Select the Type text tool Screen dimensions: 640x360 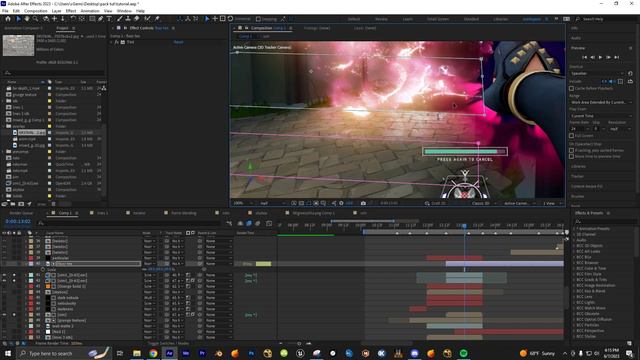pyautogui.click(x=109, y=19)
